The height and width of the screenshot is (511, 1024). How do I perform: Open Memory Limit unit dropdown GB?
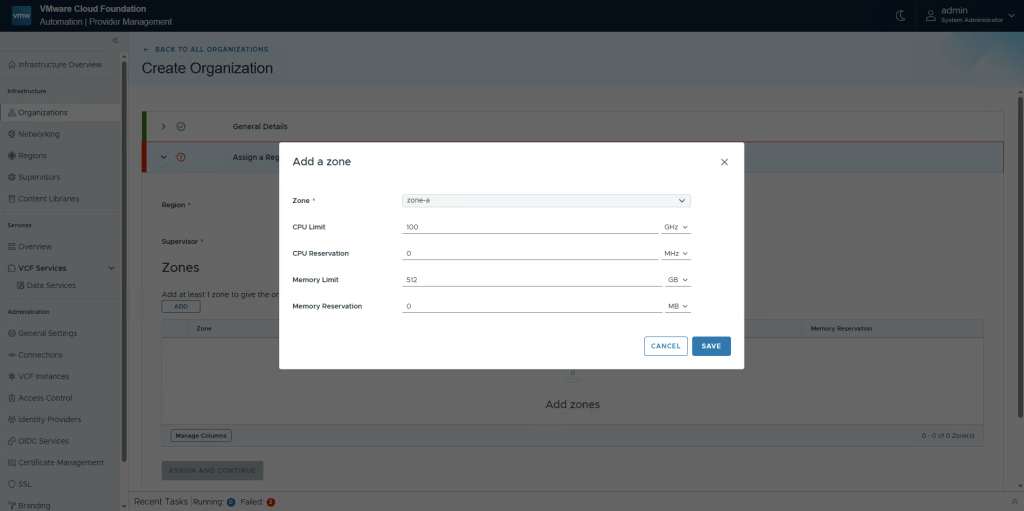(x=678, y=280)
